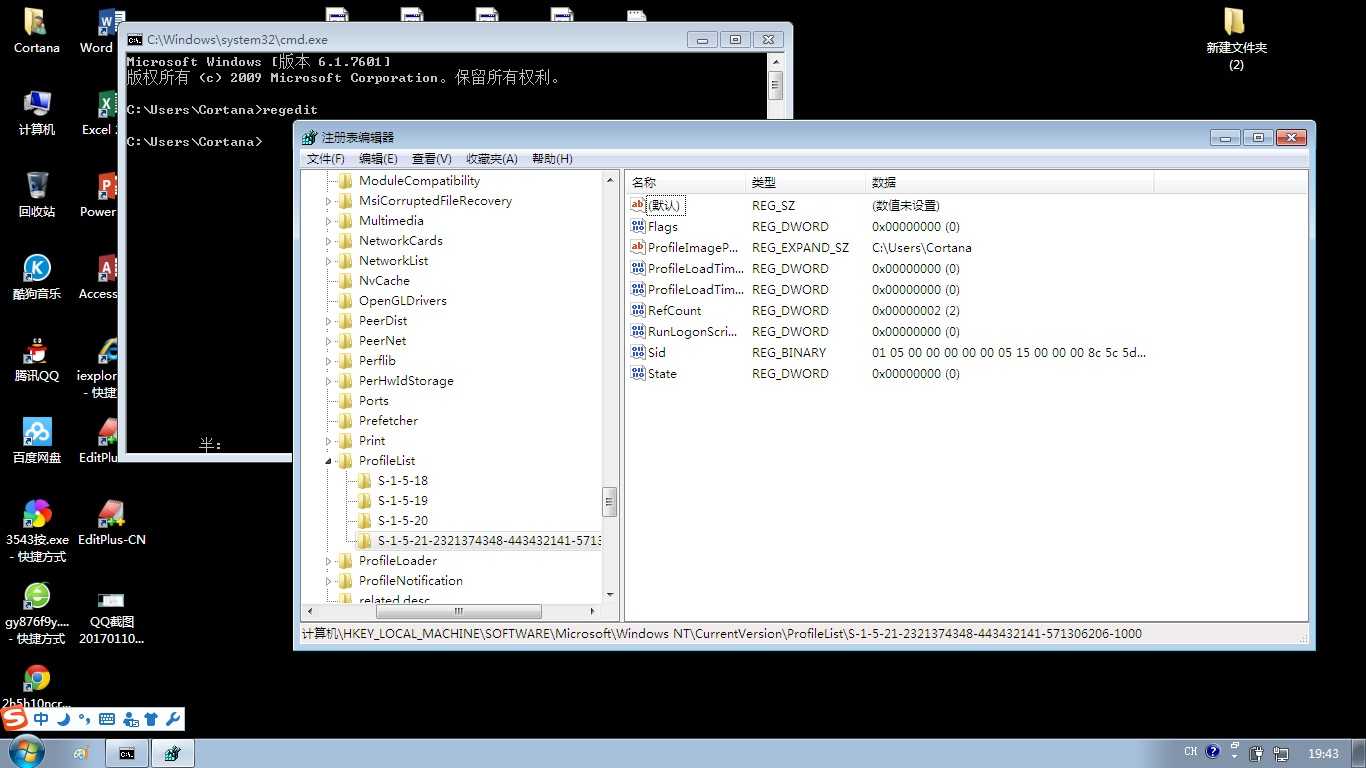Image resolution: width=1366 pixels, height=768 pixels.
Task: Select the EditPlus-CN desktop shortcut
Action: click(x=112, y=523)
